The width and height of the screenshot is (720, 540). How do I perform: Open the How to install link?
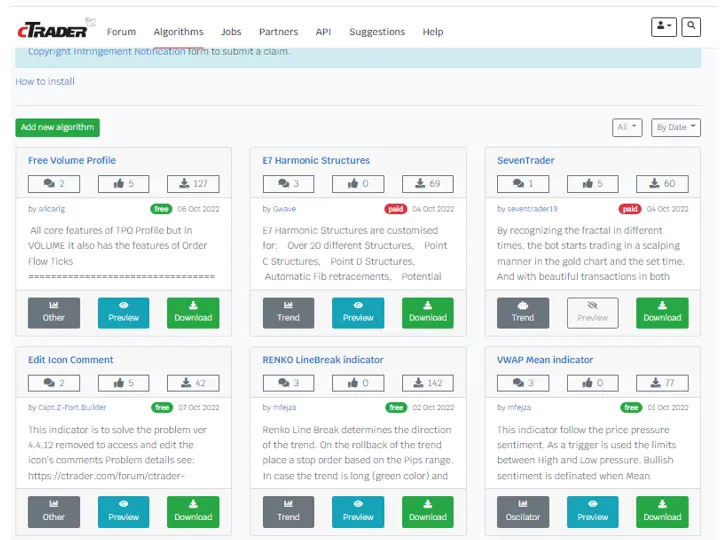pyautogui.click(x=45, y=81)
